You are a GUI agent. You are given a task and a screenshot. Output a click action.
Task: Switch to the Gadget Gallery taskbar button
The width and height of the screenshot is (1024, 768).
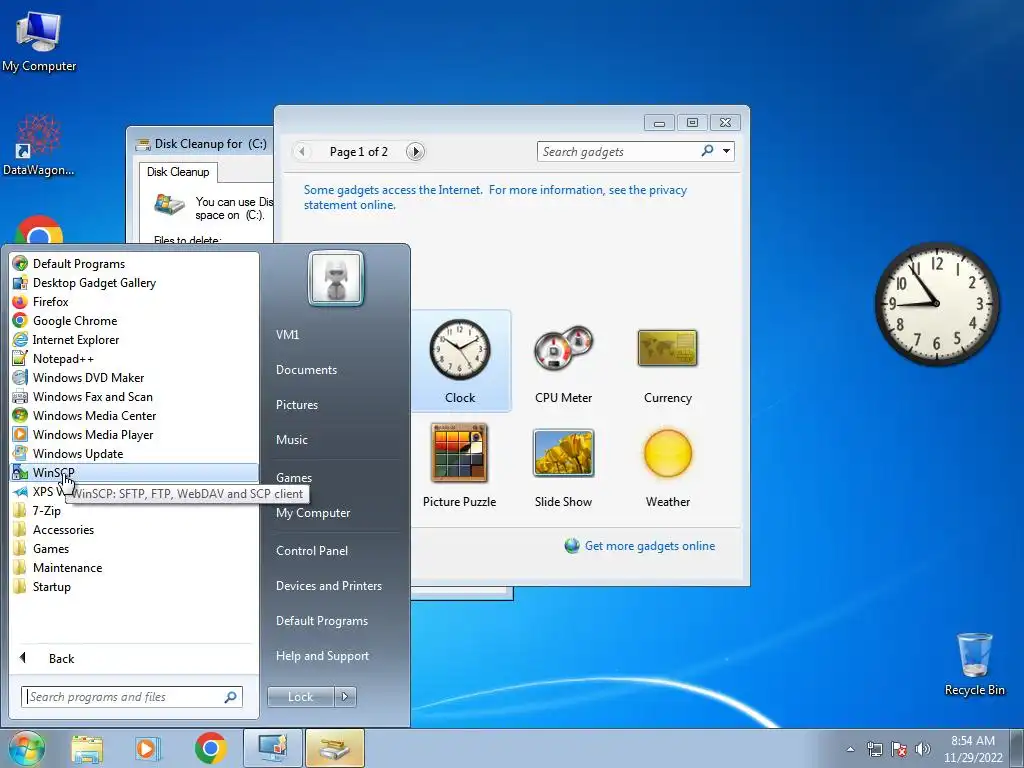[272, 748]
